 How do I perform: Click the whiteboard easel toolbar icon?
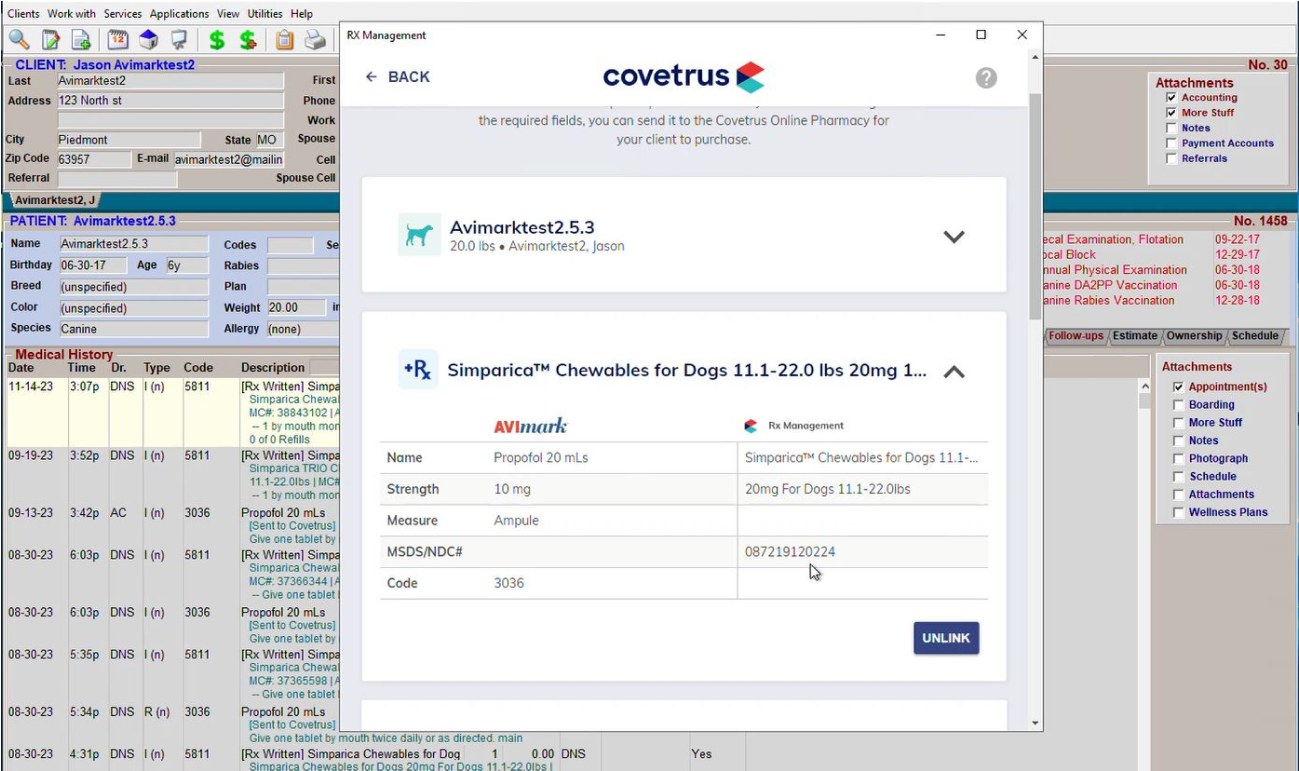179,40
